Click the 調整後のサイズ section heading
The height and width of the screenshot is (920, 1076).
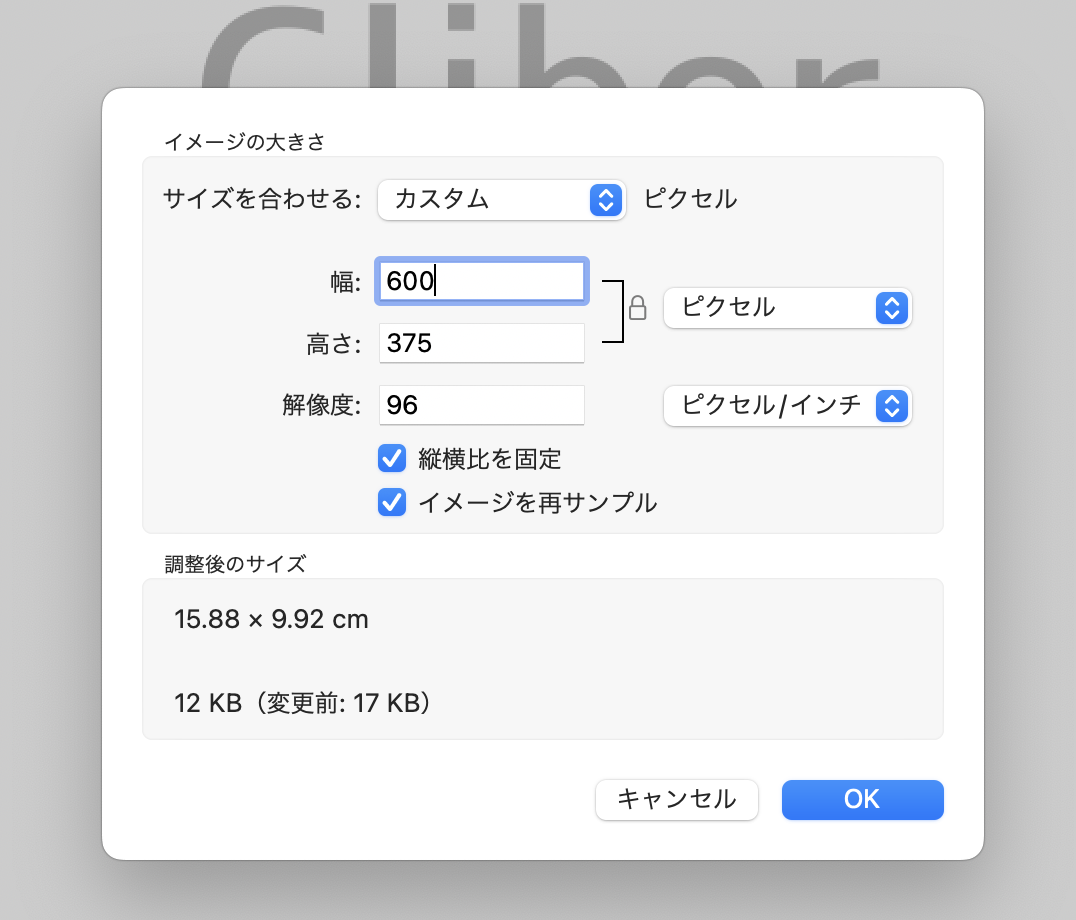pos(235,564)
